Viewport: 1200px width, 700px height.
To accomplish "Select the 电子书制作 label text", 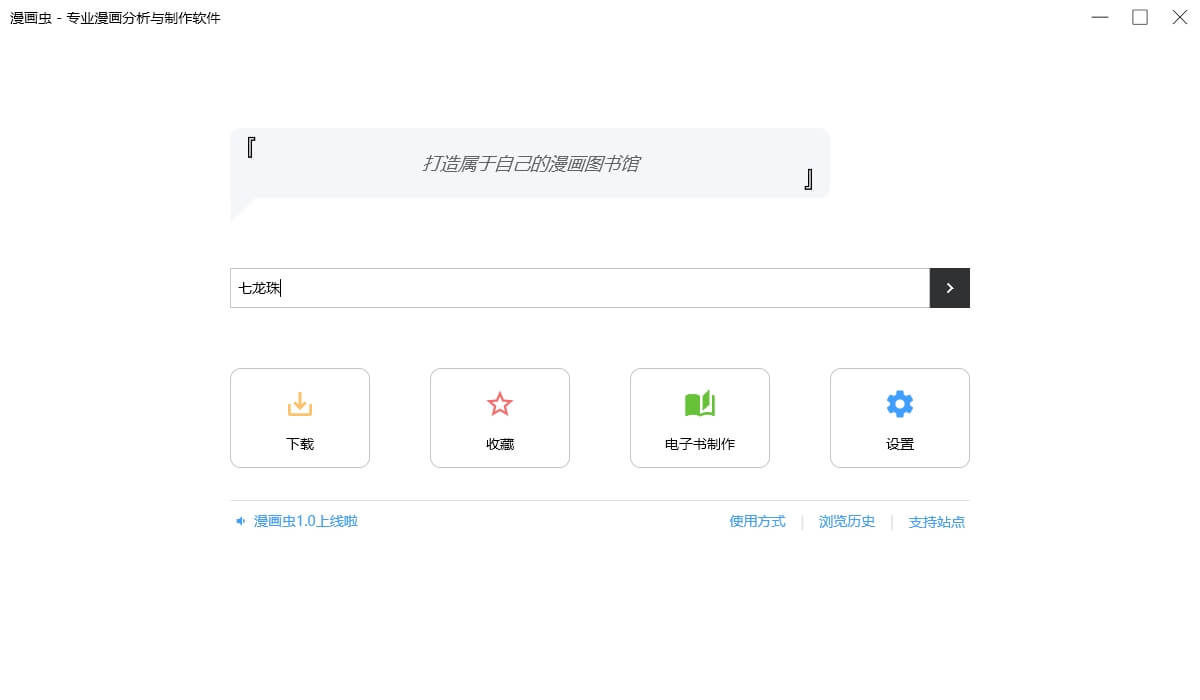I will click(700, 444).
